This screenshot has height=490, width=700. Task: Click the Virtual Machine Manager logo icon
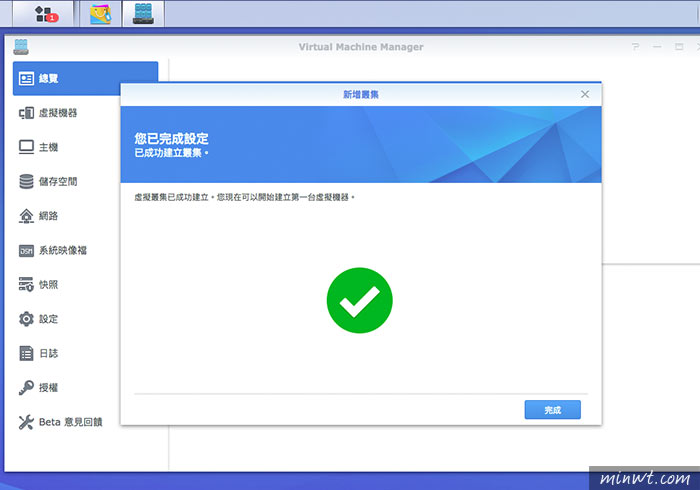(21, 47)
